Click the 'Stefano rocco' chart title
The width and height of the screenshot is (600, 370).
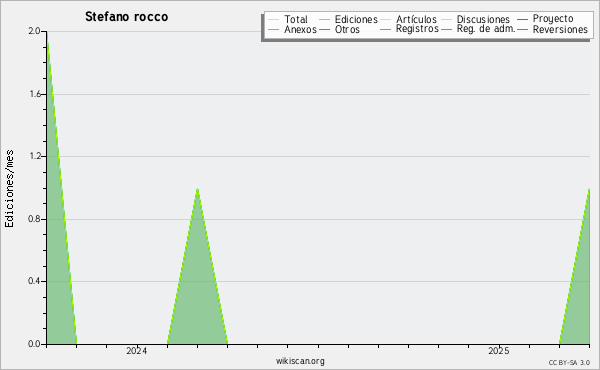(x=126, y=17)
